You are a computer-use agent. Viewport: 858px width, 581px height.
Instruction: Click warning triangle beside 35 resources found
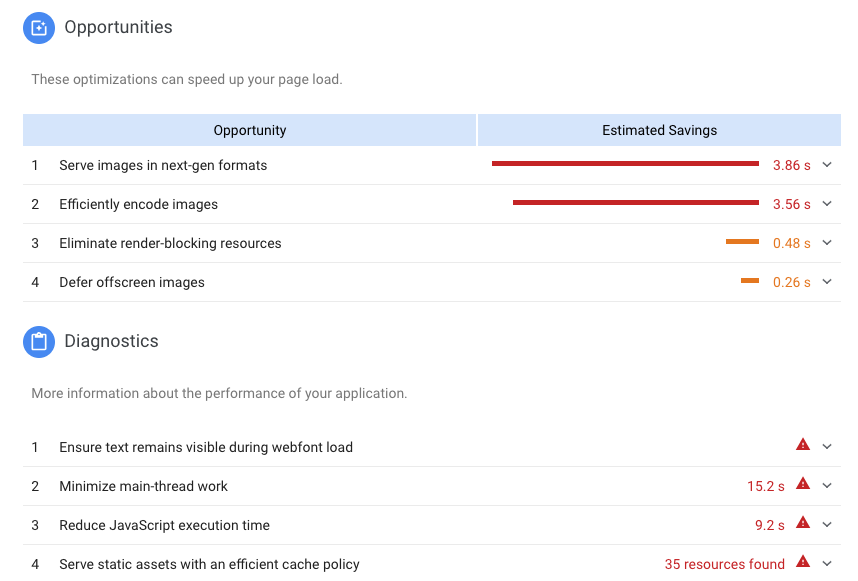pyautogui.click(x=803, y=561)
